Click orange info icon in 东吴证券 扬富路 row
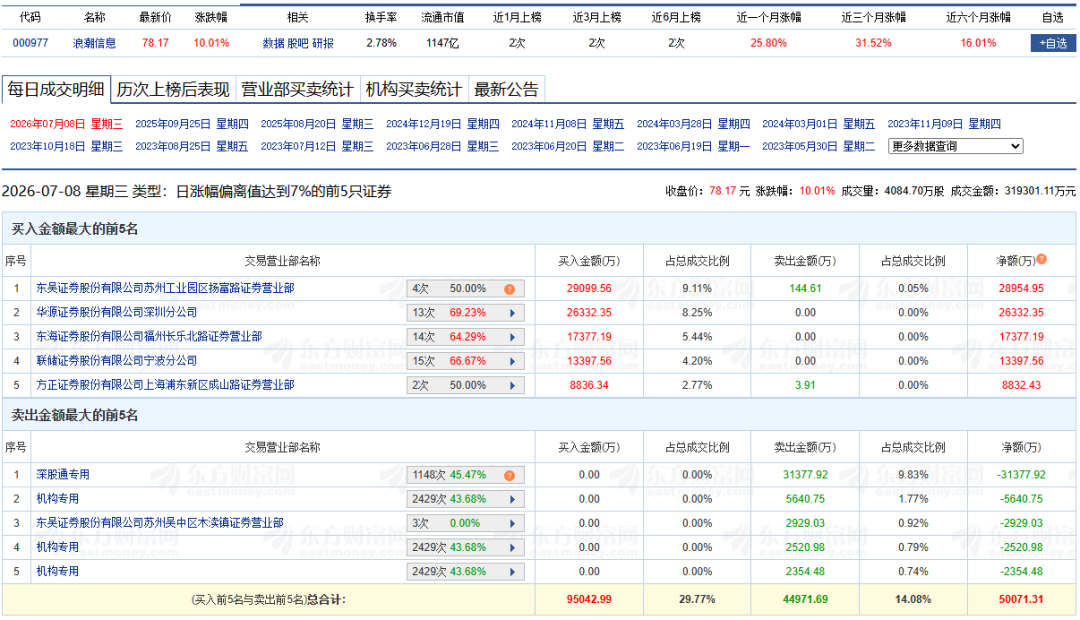This screenshot has width=1080, height=620. click(x=509, y=289)
